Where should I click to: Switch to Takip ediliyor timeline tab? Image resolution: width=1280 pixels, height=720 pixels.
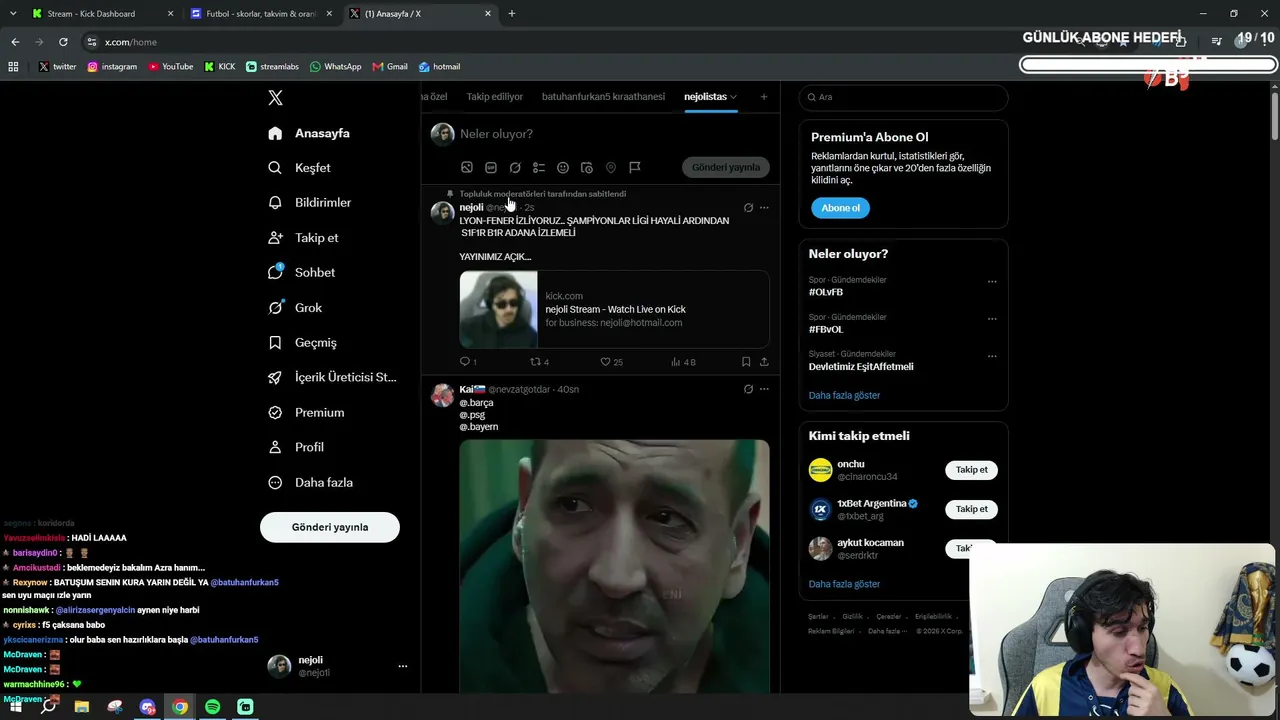[495, 97]
